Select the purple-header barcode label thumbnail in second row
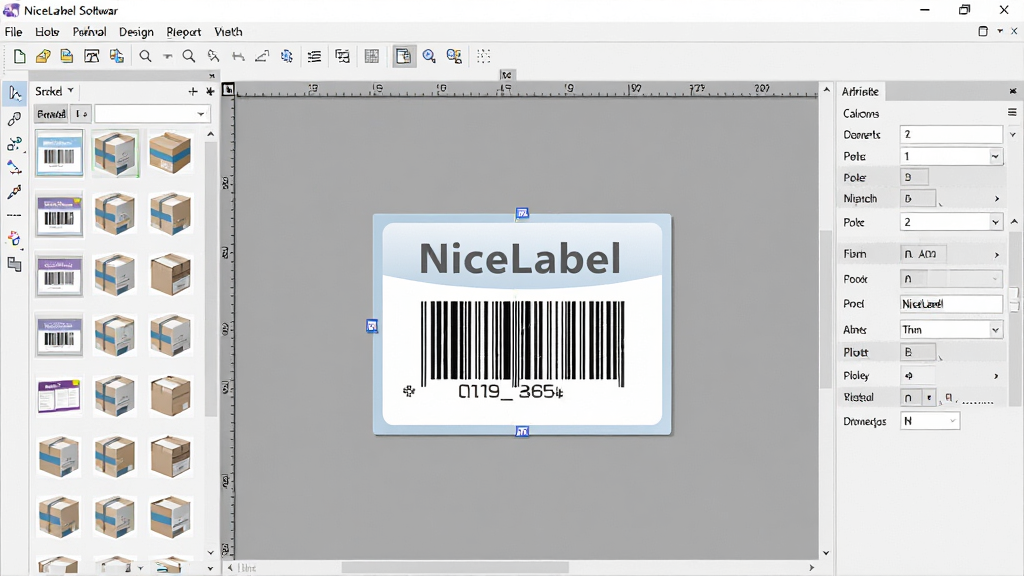The width and height of the screenshot is (1024, 576). pos(59,214)
